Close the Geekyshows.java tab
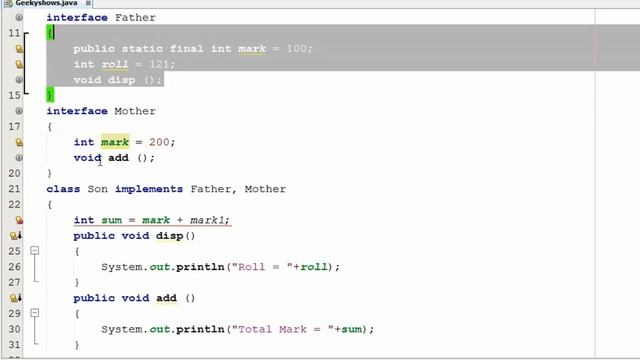 click(88, 3)
